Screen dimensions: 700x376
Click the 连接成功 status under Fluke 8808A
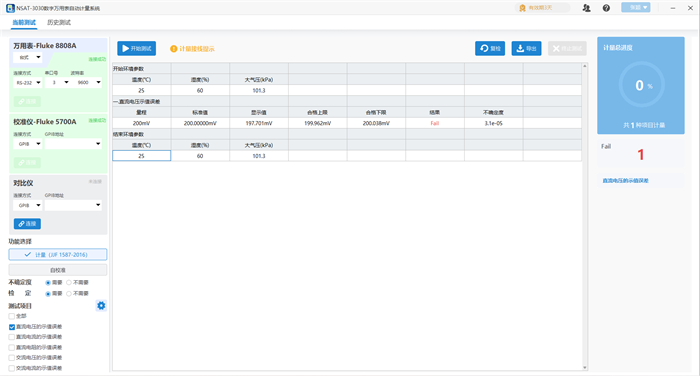click(97, 59)
